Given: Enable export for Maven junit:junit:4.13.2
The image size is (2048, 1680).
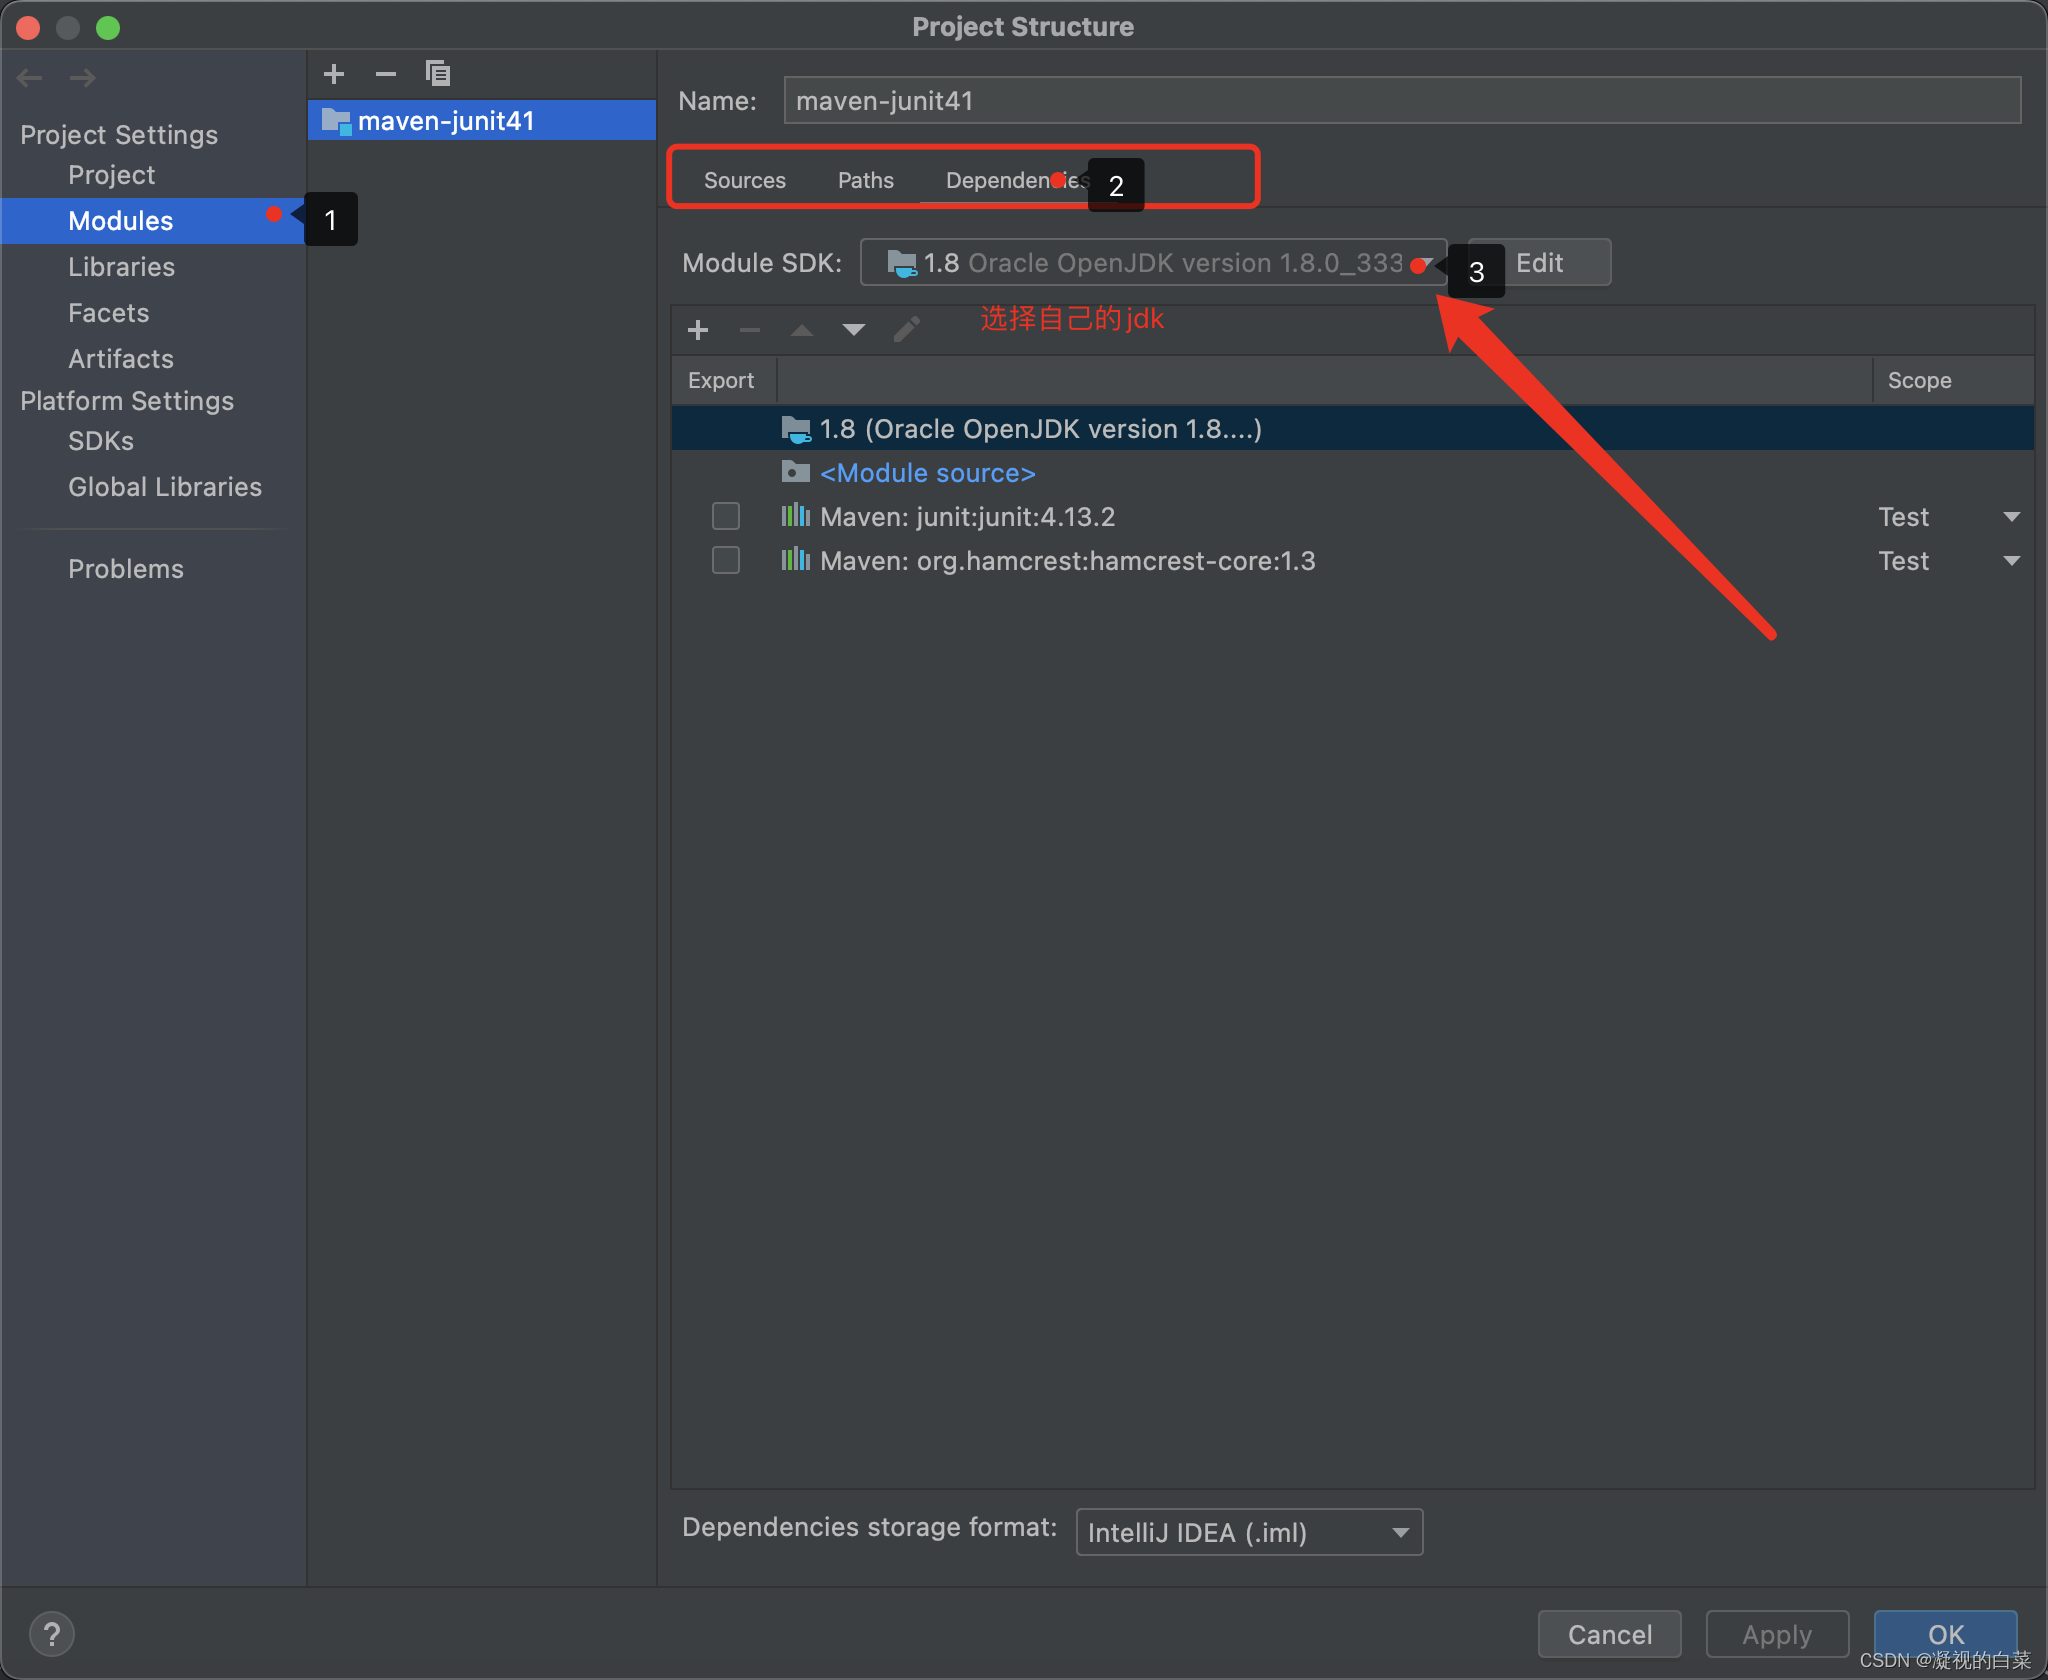Looking at the screenshot, I should (725, 516).
